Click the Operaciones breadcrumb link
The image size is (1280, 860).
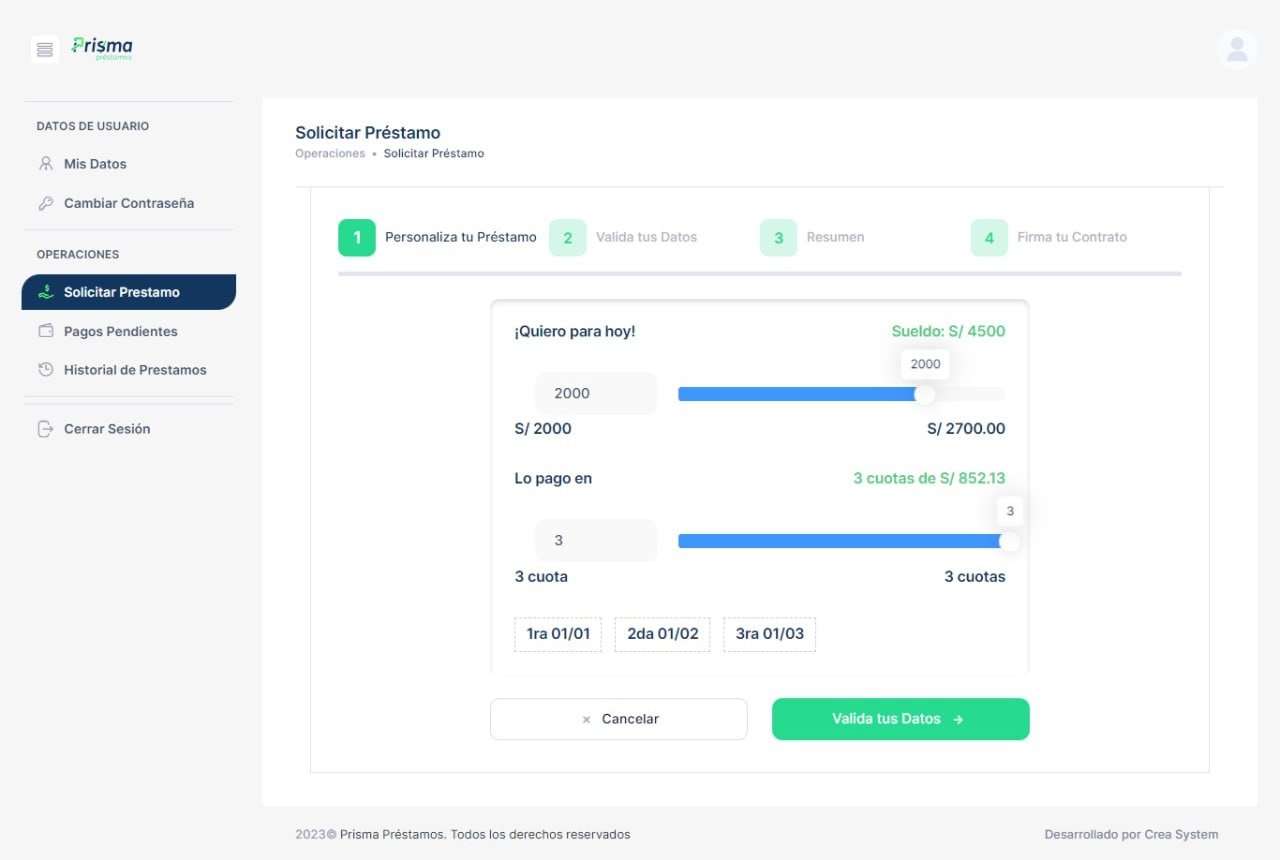click(x=330, y=154)
